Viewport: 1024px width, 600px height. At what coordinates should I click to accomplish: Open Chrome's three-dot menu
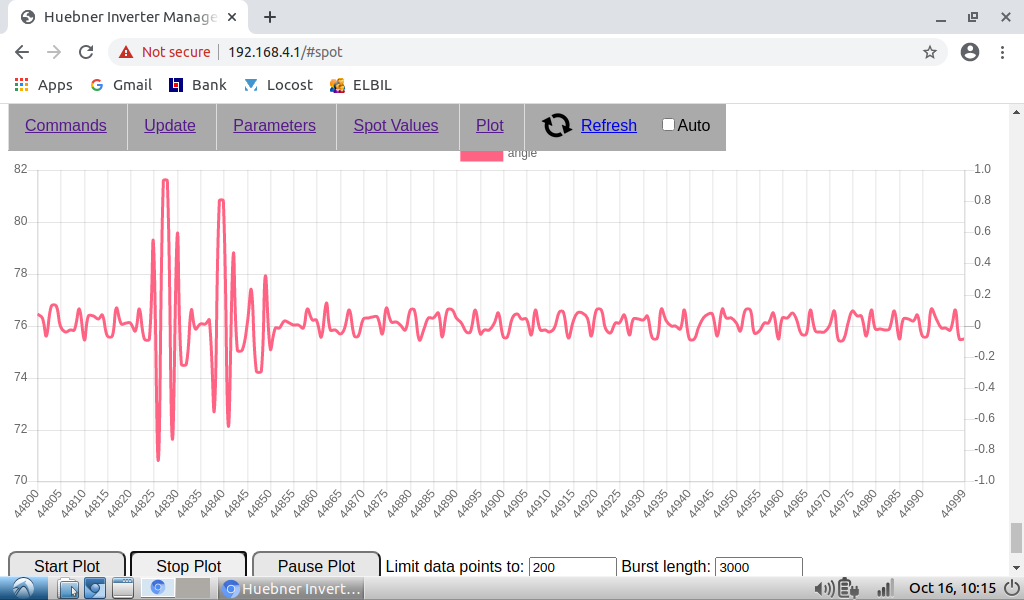[1003, 52]
